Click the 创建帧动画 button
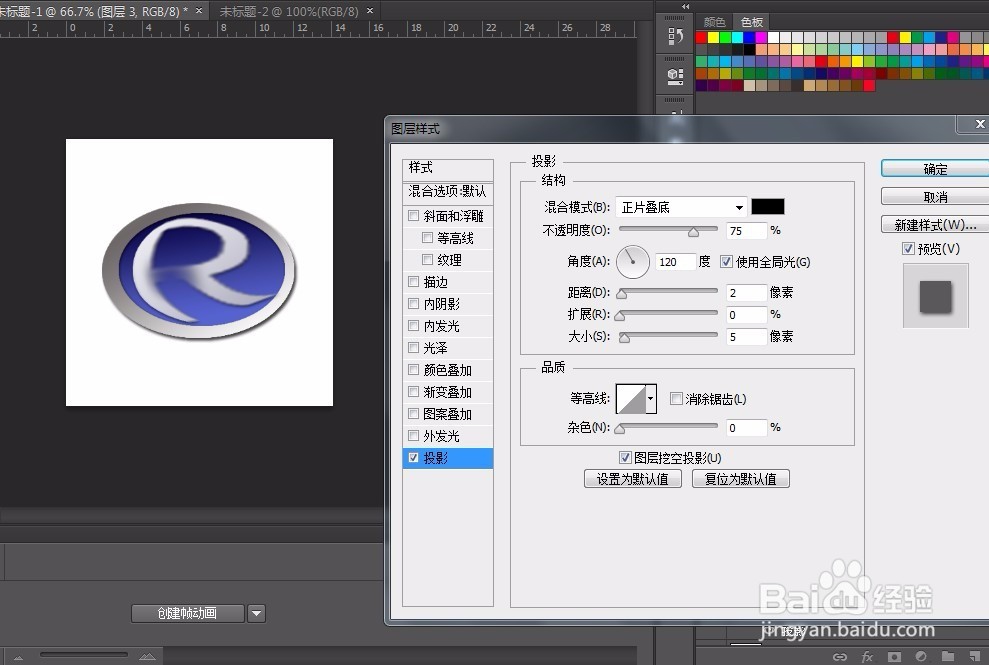Image resolution: width=989 pixels, height=665 pixels. click(x=187, y=613)
